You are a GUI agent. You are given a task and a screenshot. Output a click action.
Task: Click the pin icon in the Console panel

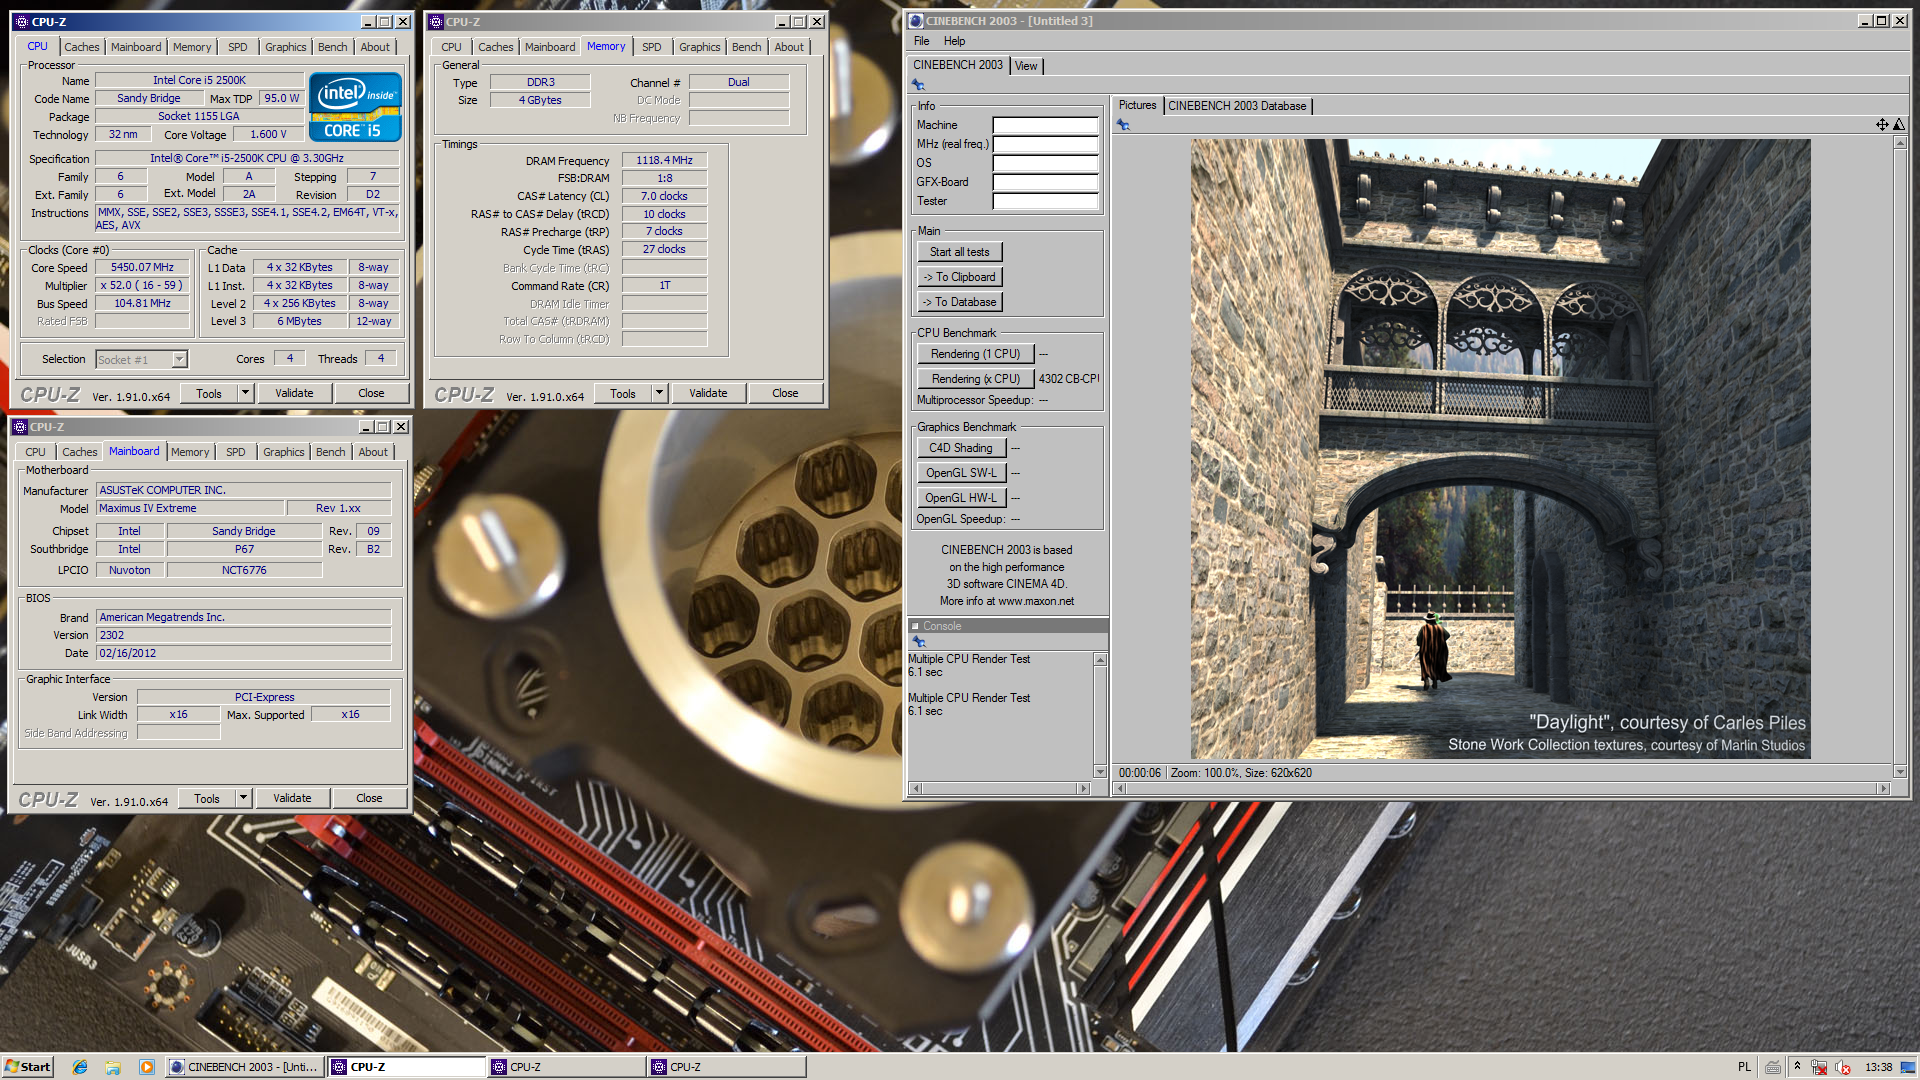click(919, 642)
